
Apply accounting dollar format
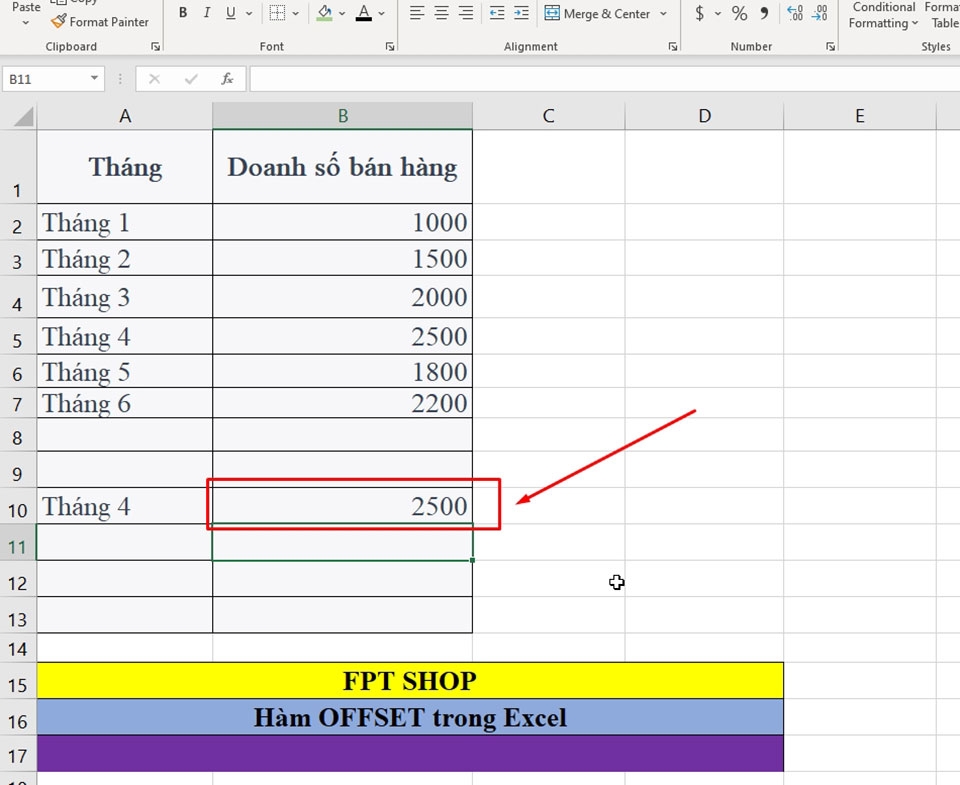coord(699,13)
